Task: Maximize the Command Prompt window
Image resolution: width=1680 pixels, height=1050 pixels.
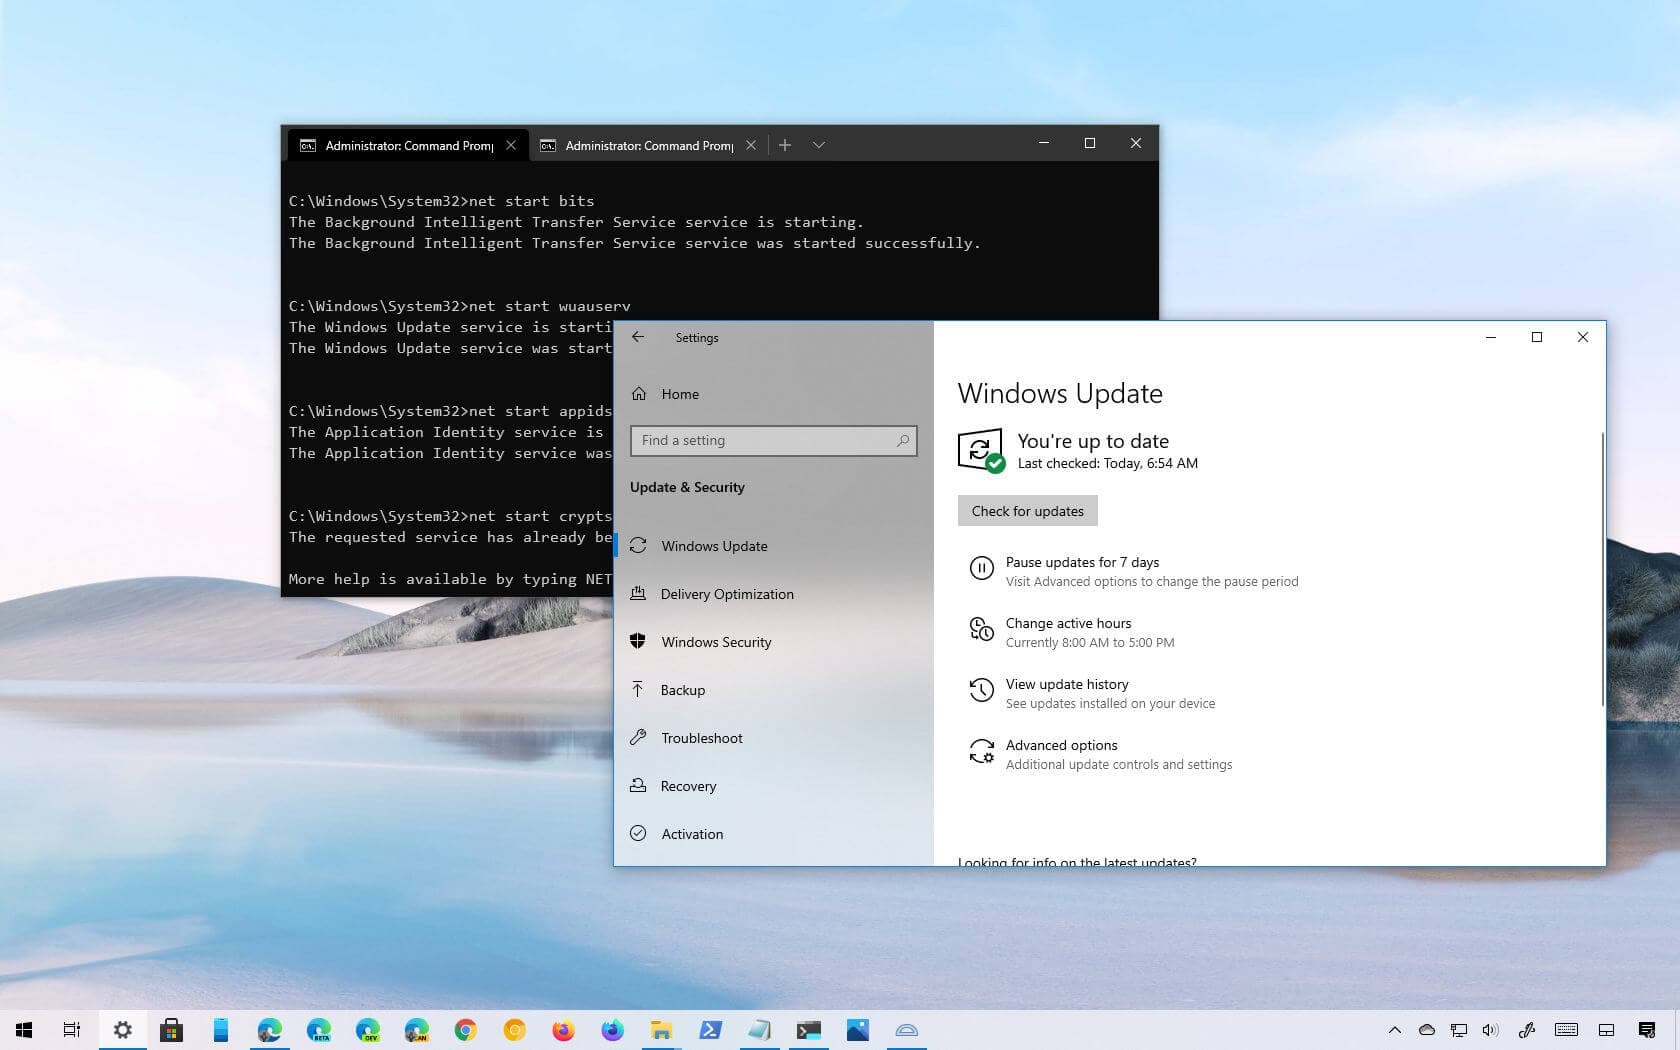Action: point(1090,143)
